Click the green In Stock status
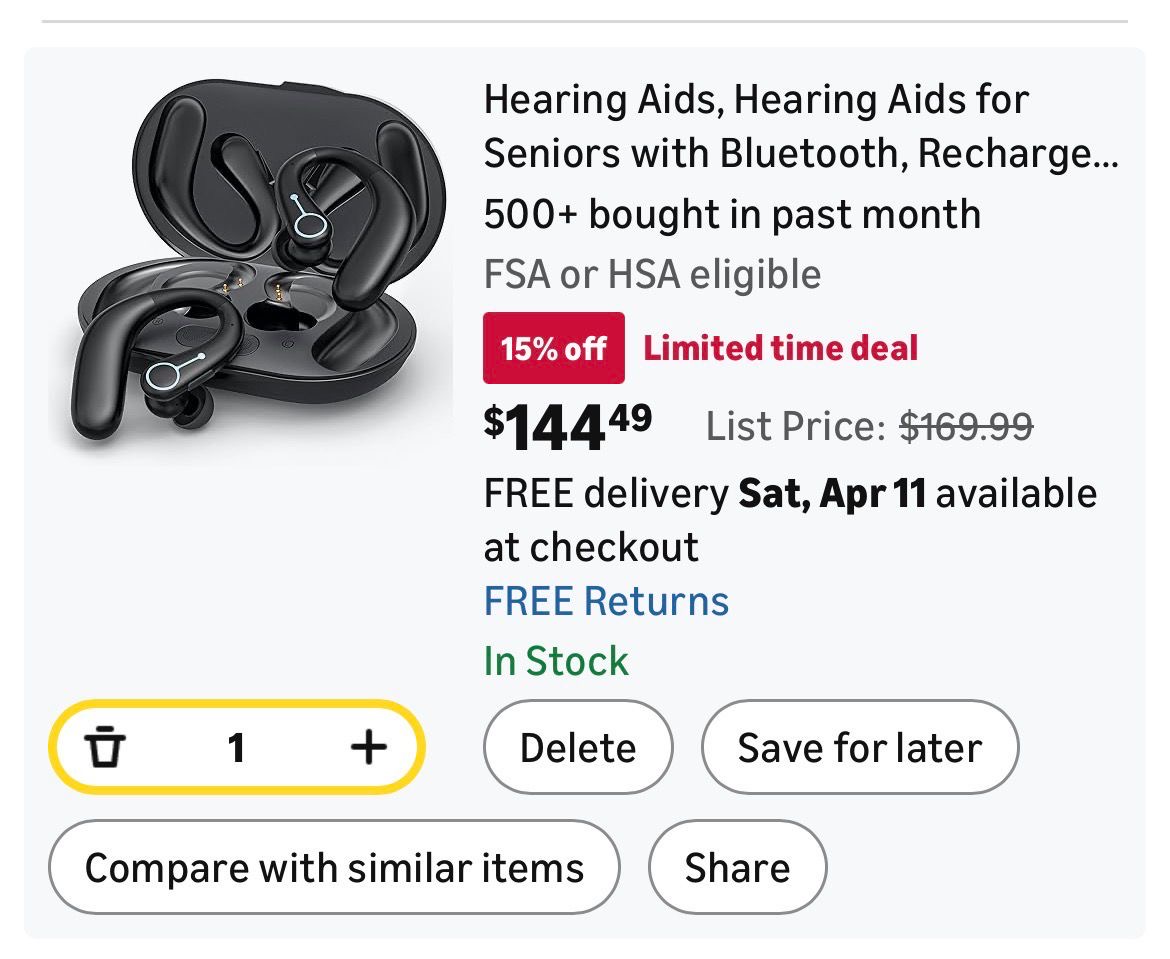 click(x=556, y=661)
